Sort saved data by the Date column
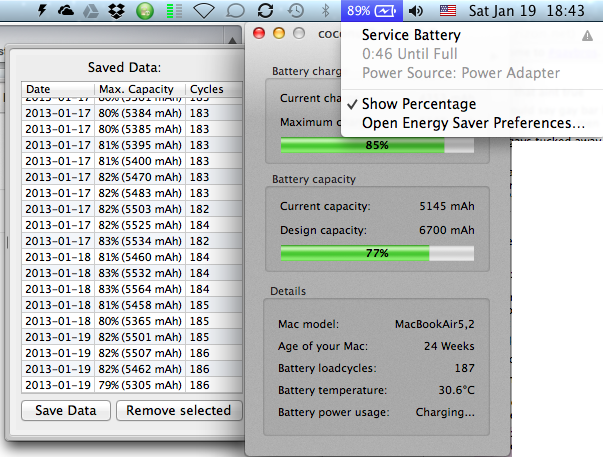The height and width of the screenshot is (457, 603). tap(58, 89)
